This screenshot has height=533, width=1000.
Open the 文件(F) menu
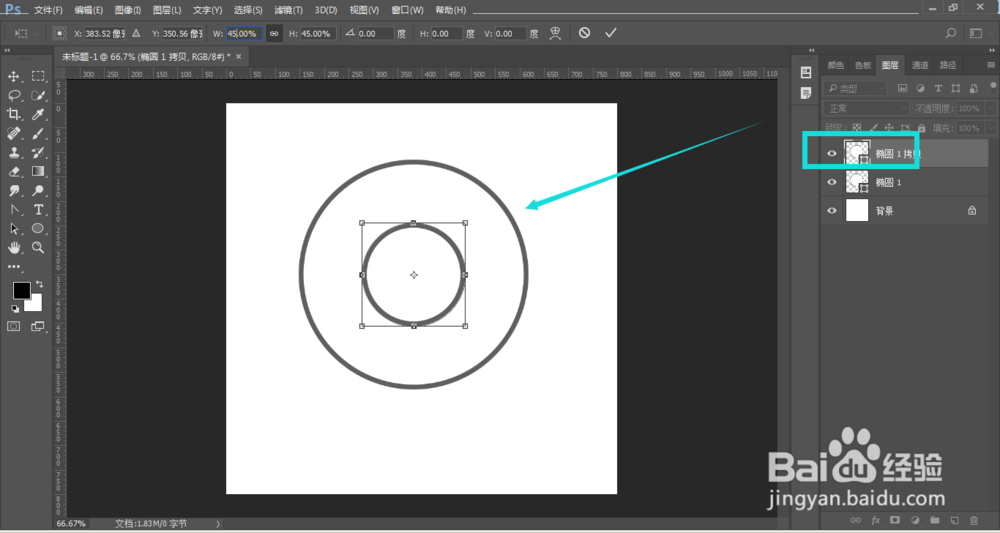pyautogui.click(x=48, y=10)
